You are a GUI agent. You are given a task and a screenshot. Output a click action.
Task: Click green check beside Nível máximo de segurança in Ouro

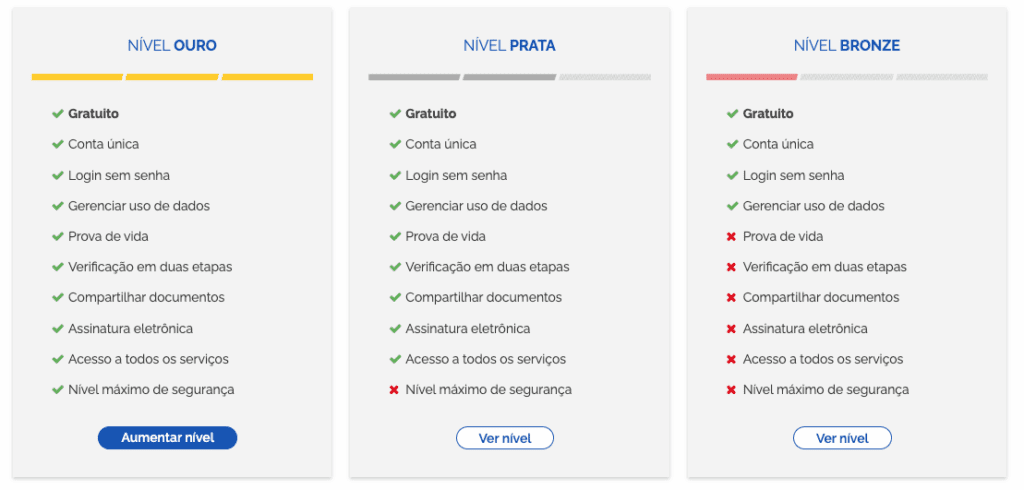click(57, 390)
